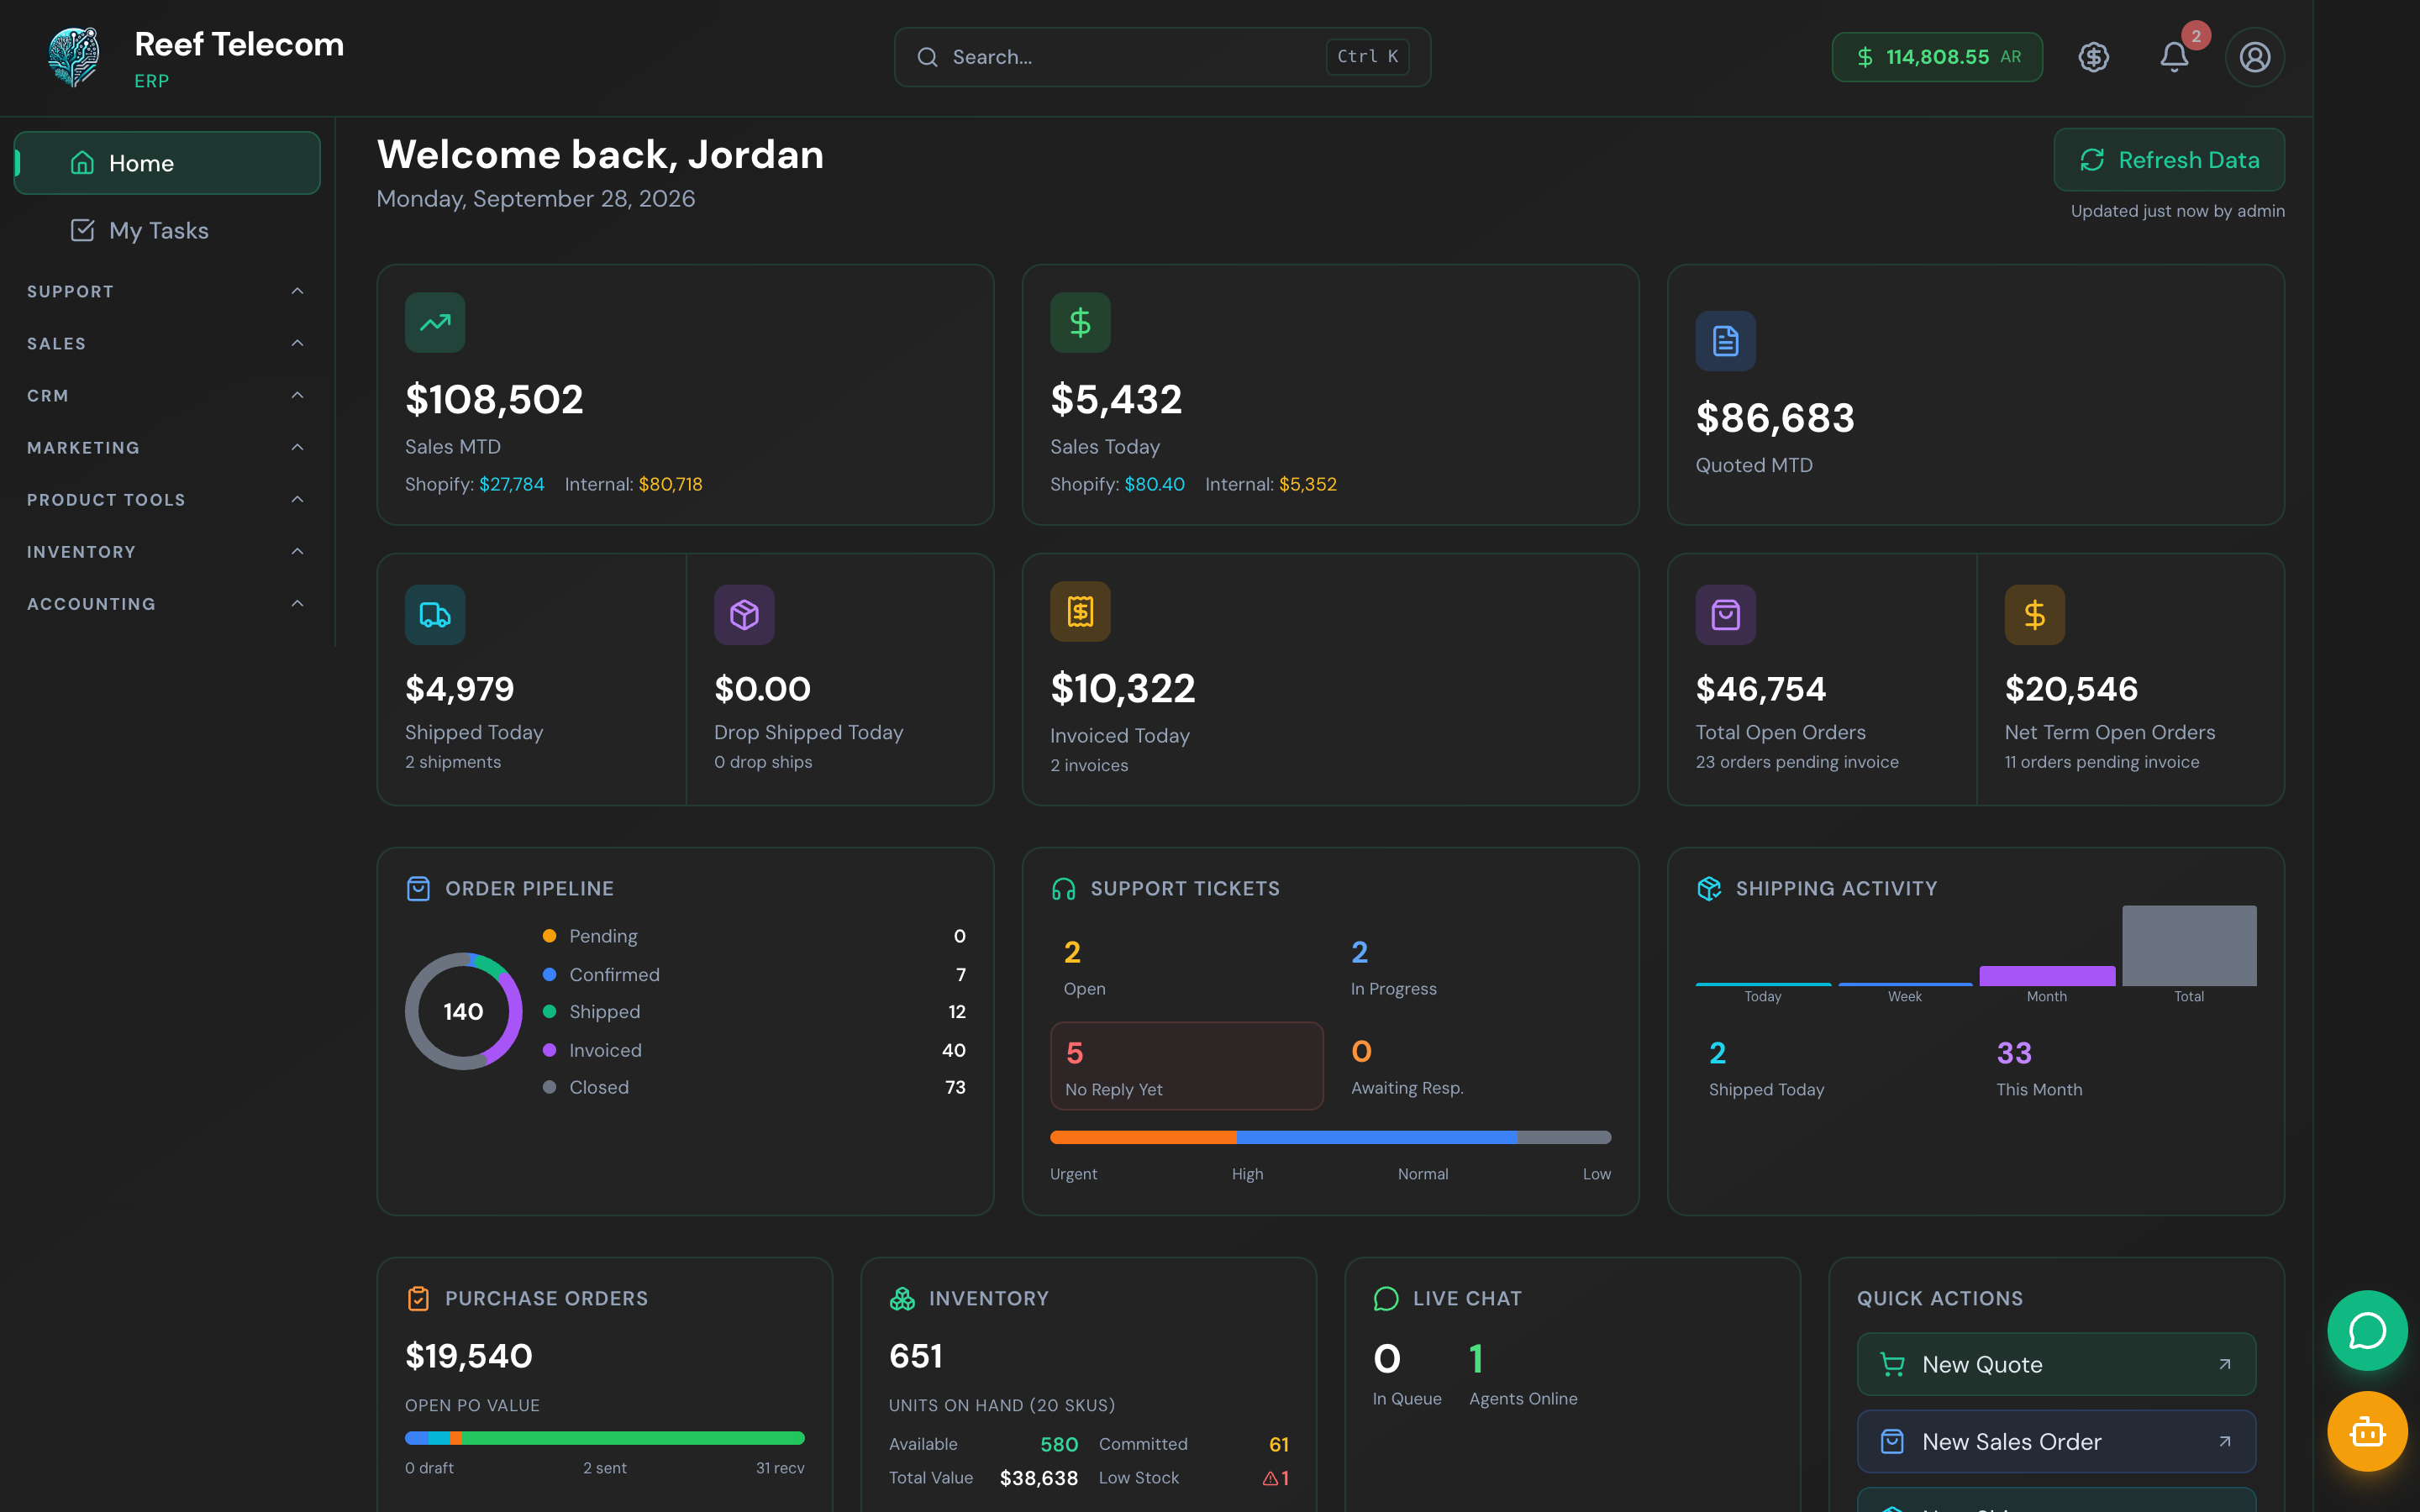Click the '23 orders pending invoice' text
The width and height of the screenshot is (2420, 1512).
coord(1797,762)
